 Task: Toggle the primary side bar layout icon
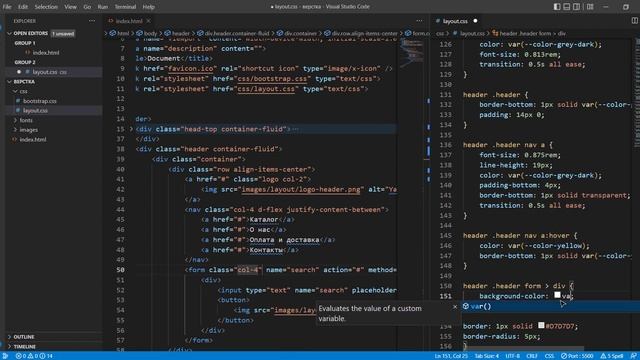pos(557,7)
